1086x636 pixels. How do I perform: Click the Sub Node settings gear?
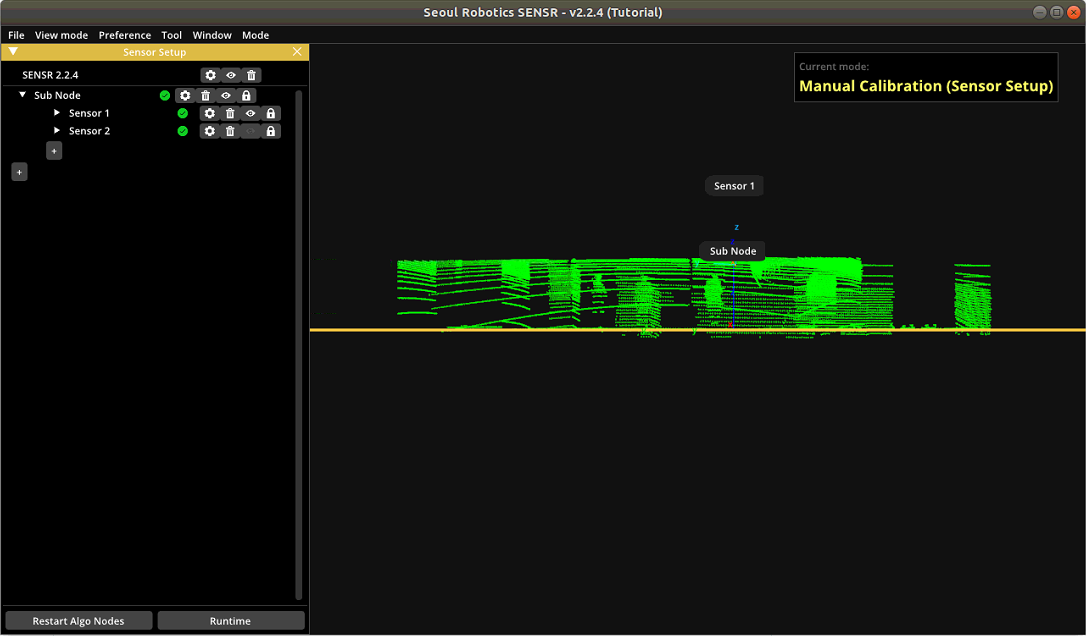click(x=185, y=96)
